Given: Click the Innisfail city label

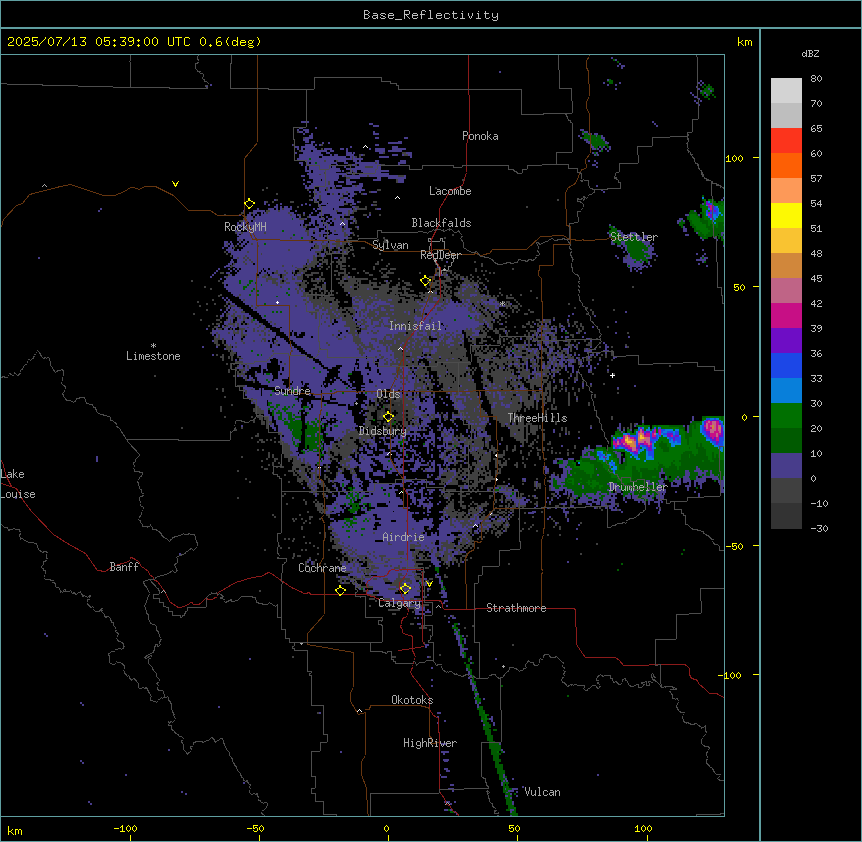Looking at the screenshot, I should click(415, 326).
